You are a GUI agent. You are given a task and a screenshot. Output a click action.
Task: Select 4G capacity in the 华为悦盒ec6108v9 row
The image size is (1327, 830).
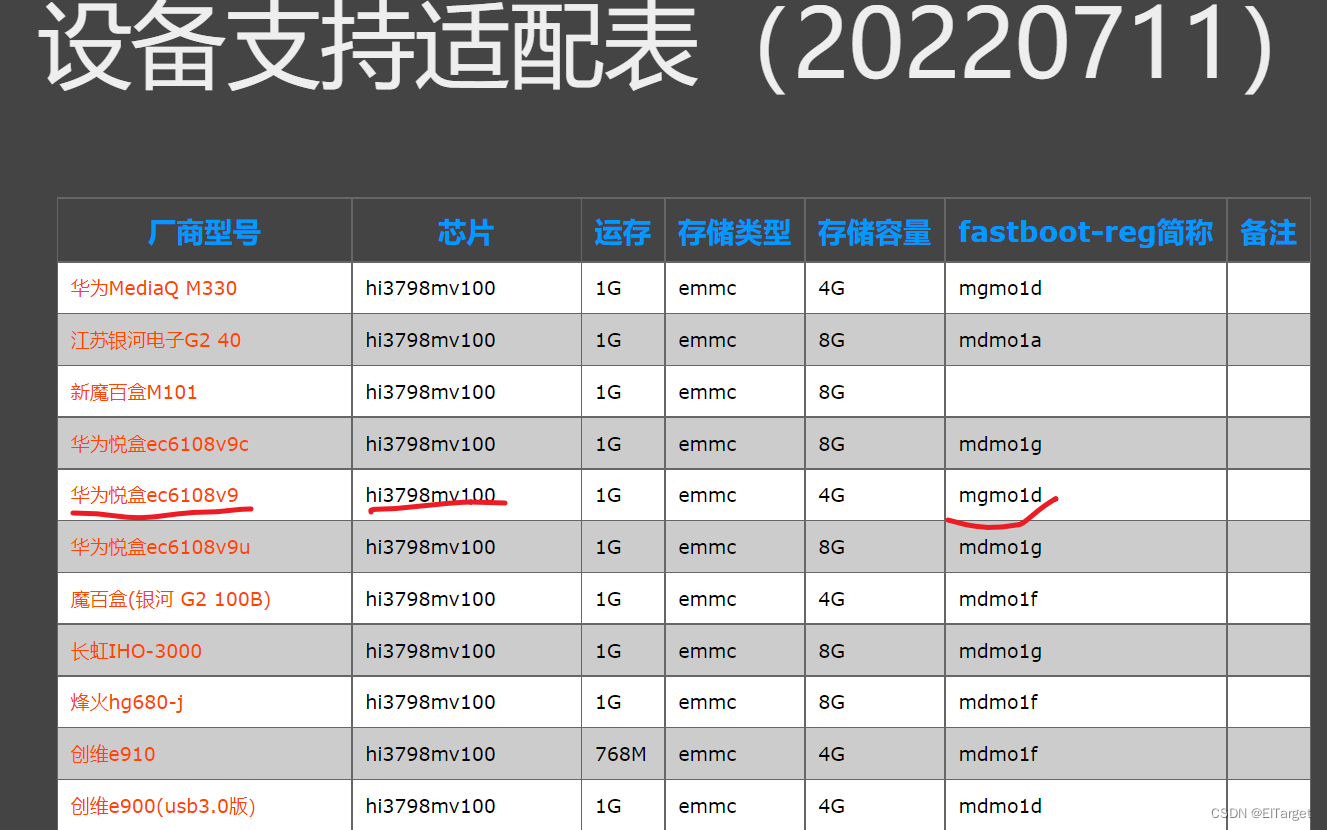[831, 495]
